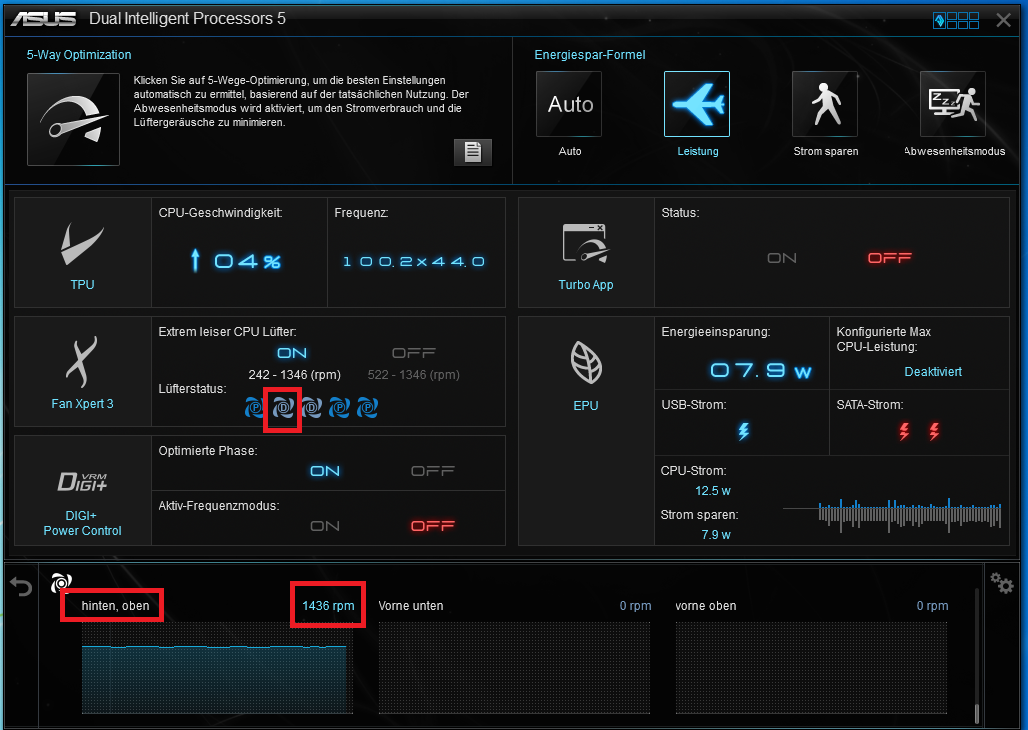1028x730 pixels.
Task: Select the Auto energy mode
Action: tap(568, 104)
